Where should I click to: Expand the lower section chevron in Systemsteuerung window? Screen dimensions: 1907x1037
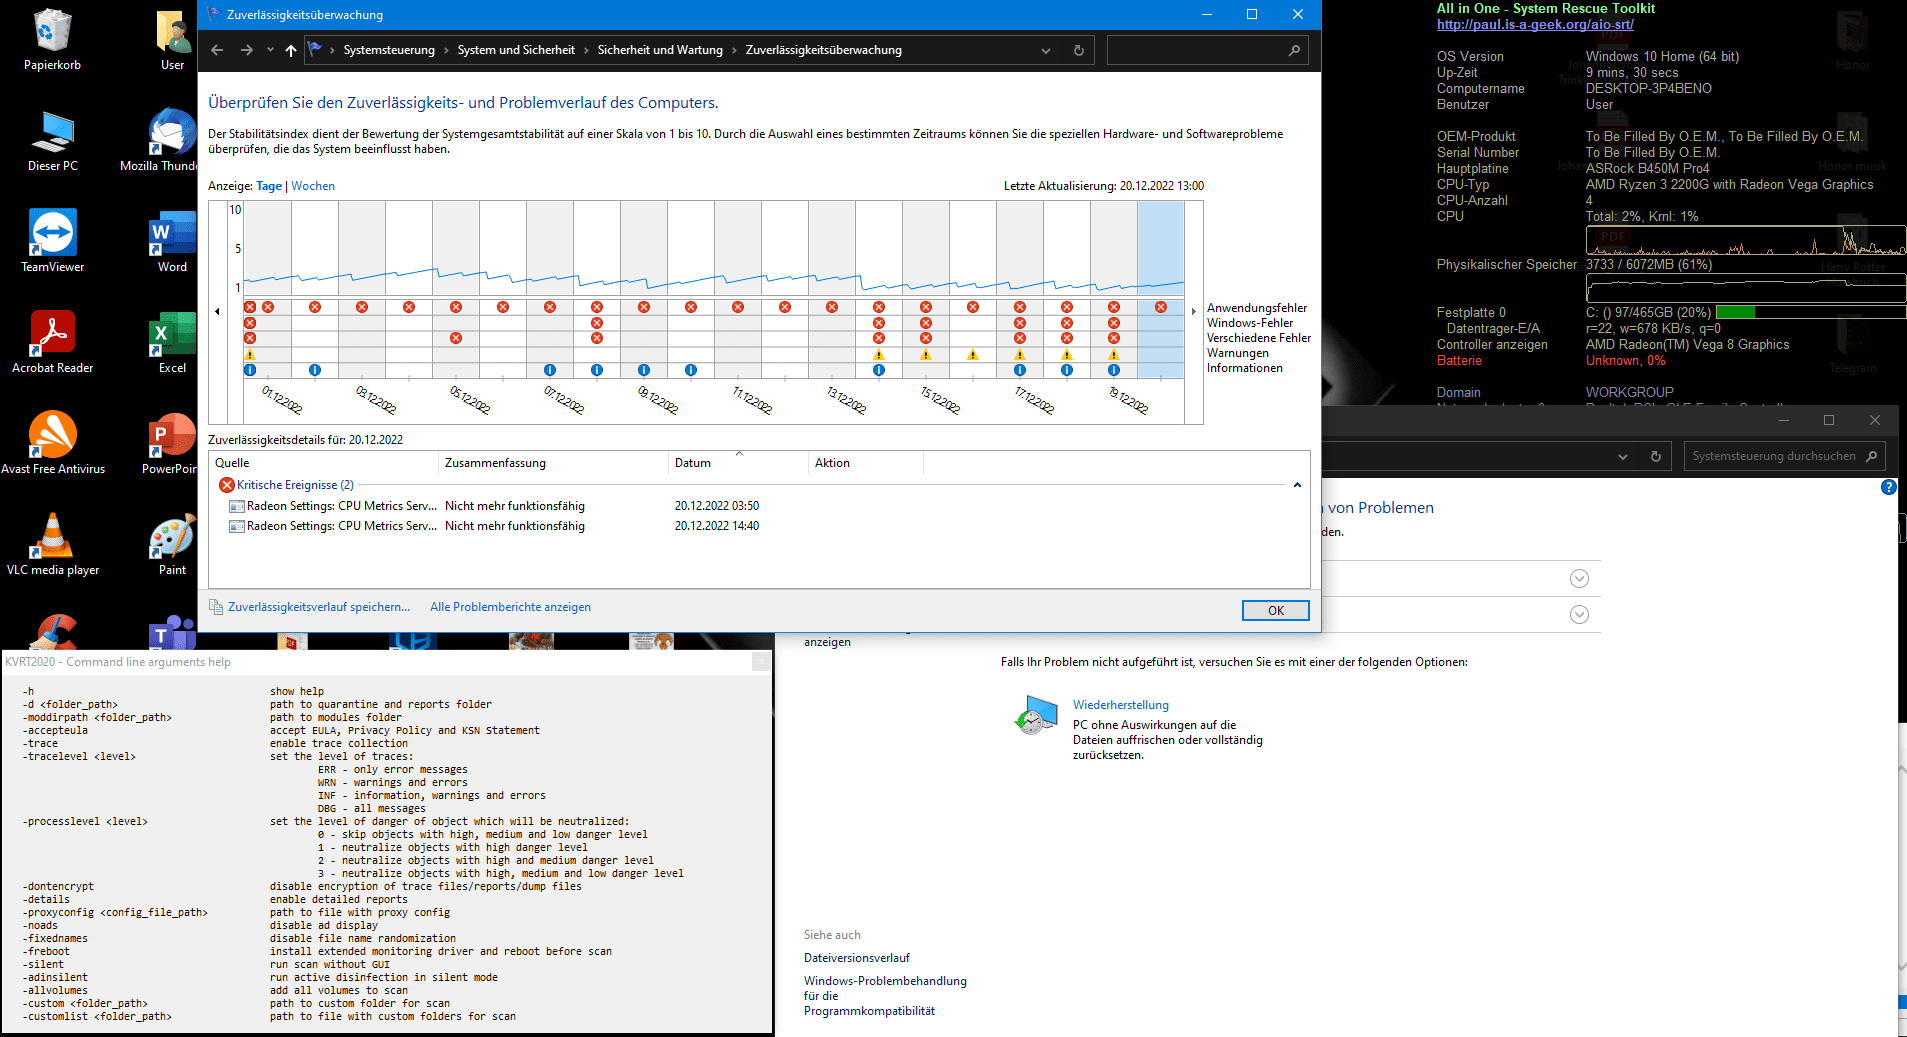click(1579, 615)
